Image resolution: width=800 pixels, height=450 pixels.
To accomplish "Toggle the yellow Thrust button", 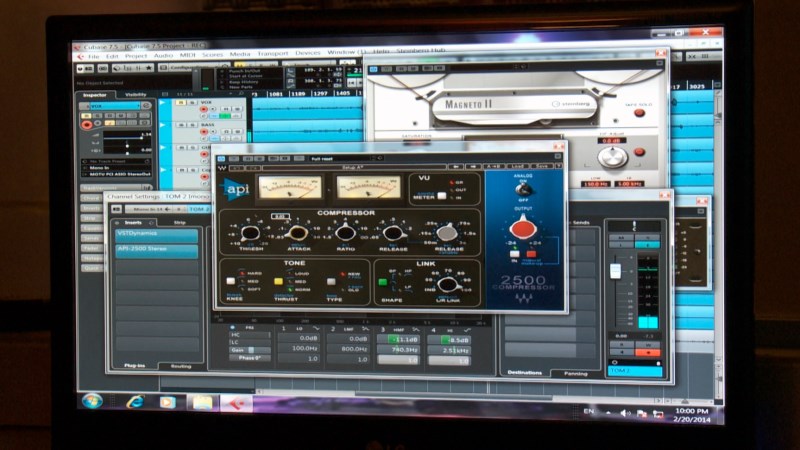I will (278, 281).
